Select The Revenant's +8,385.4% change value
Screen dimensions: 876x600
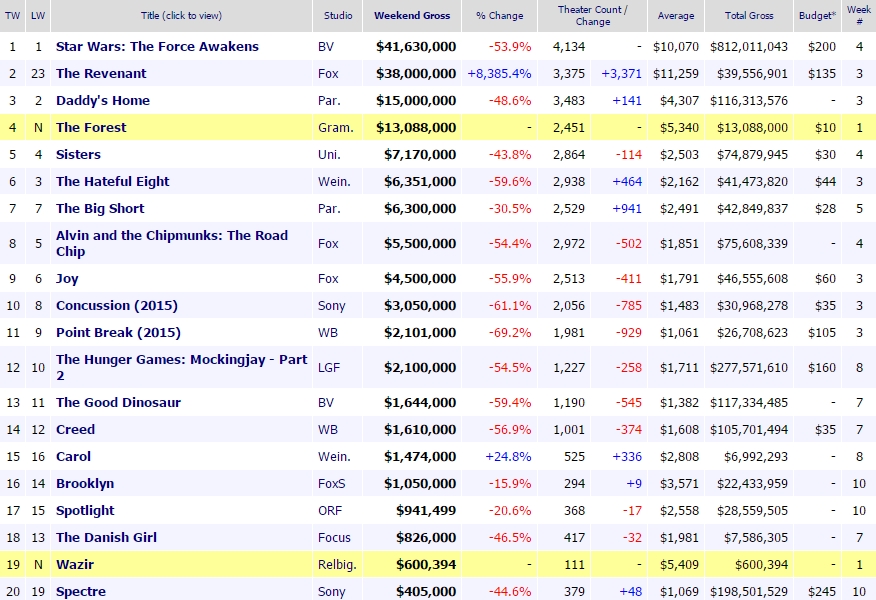pyautogui.click(x=499, y=73)
